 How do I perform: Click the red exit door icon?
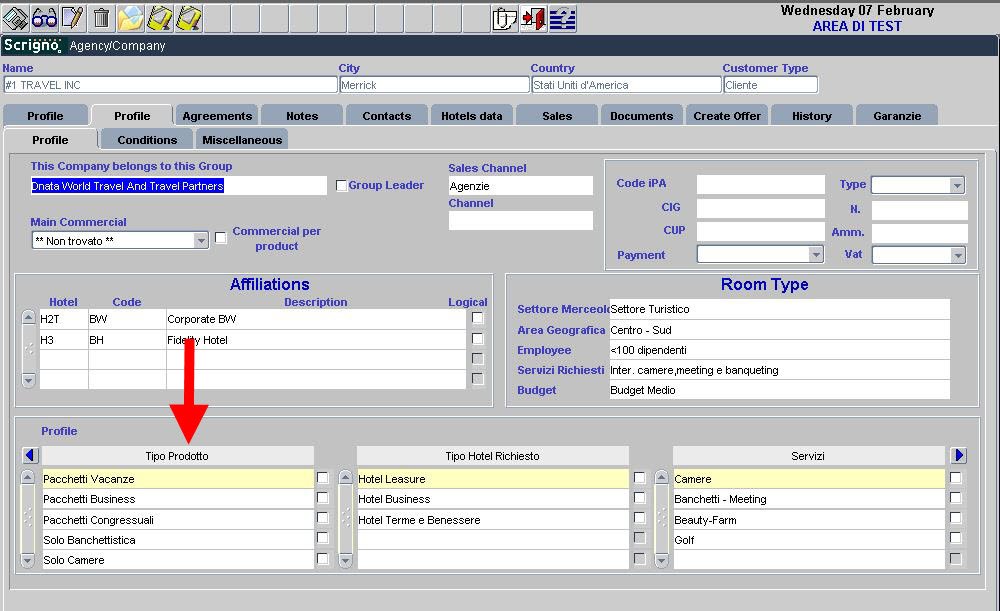click(533, 18)
